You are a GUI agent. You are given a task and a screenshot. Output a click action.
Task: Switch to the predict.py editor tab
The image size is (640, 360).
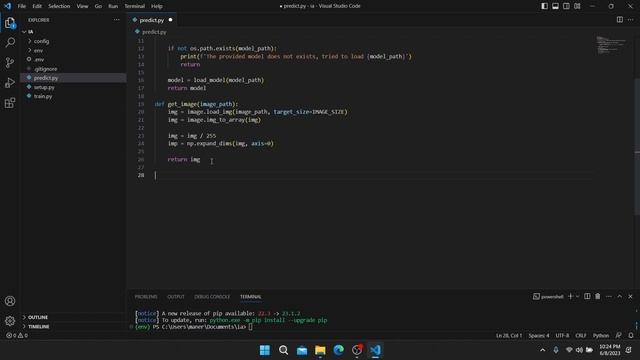point(152,20)
